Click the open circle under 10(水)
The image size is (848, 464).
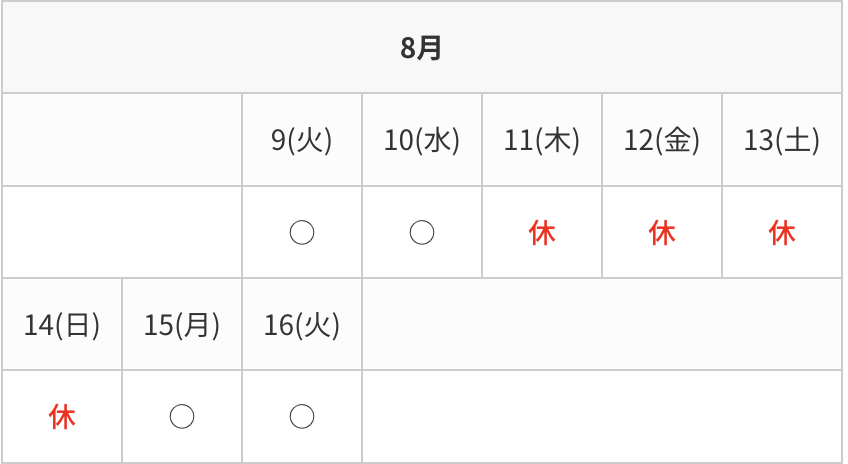click(422, 233)
